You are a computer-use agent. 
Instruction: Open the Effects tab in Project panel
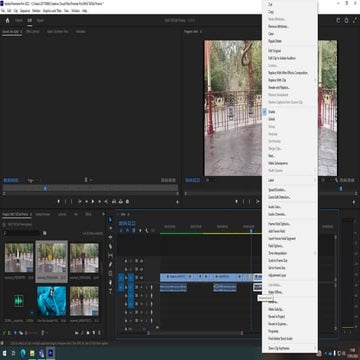(x=88, y=214)
